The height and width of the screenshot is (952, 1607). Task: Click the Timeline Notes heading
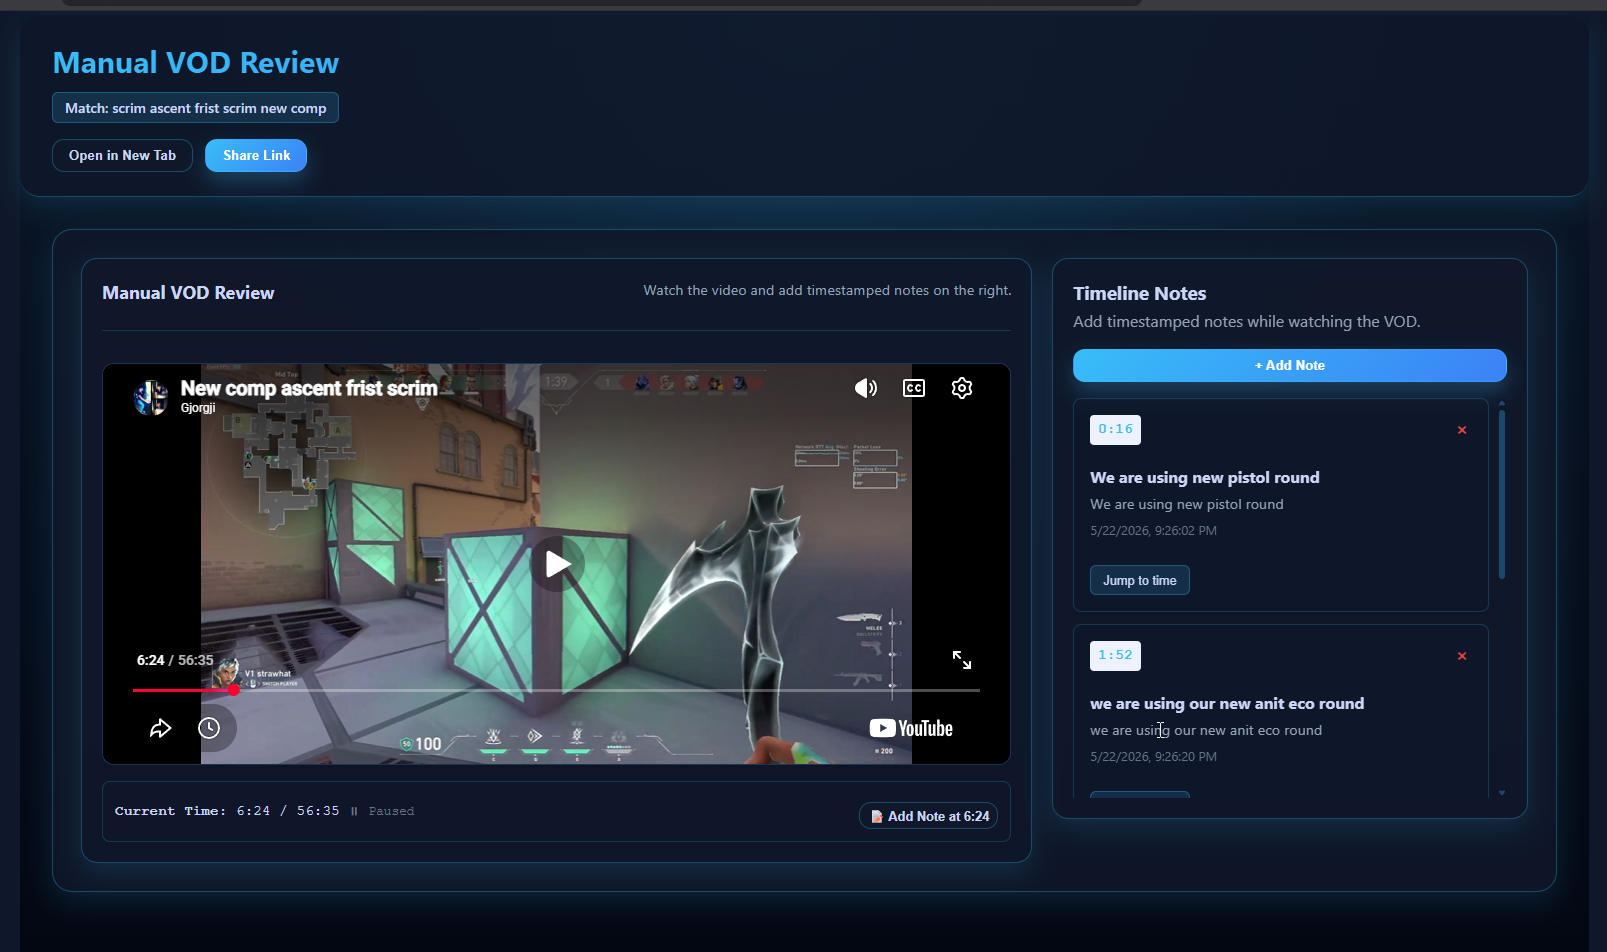(x=1139, y=293)
